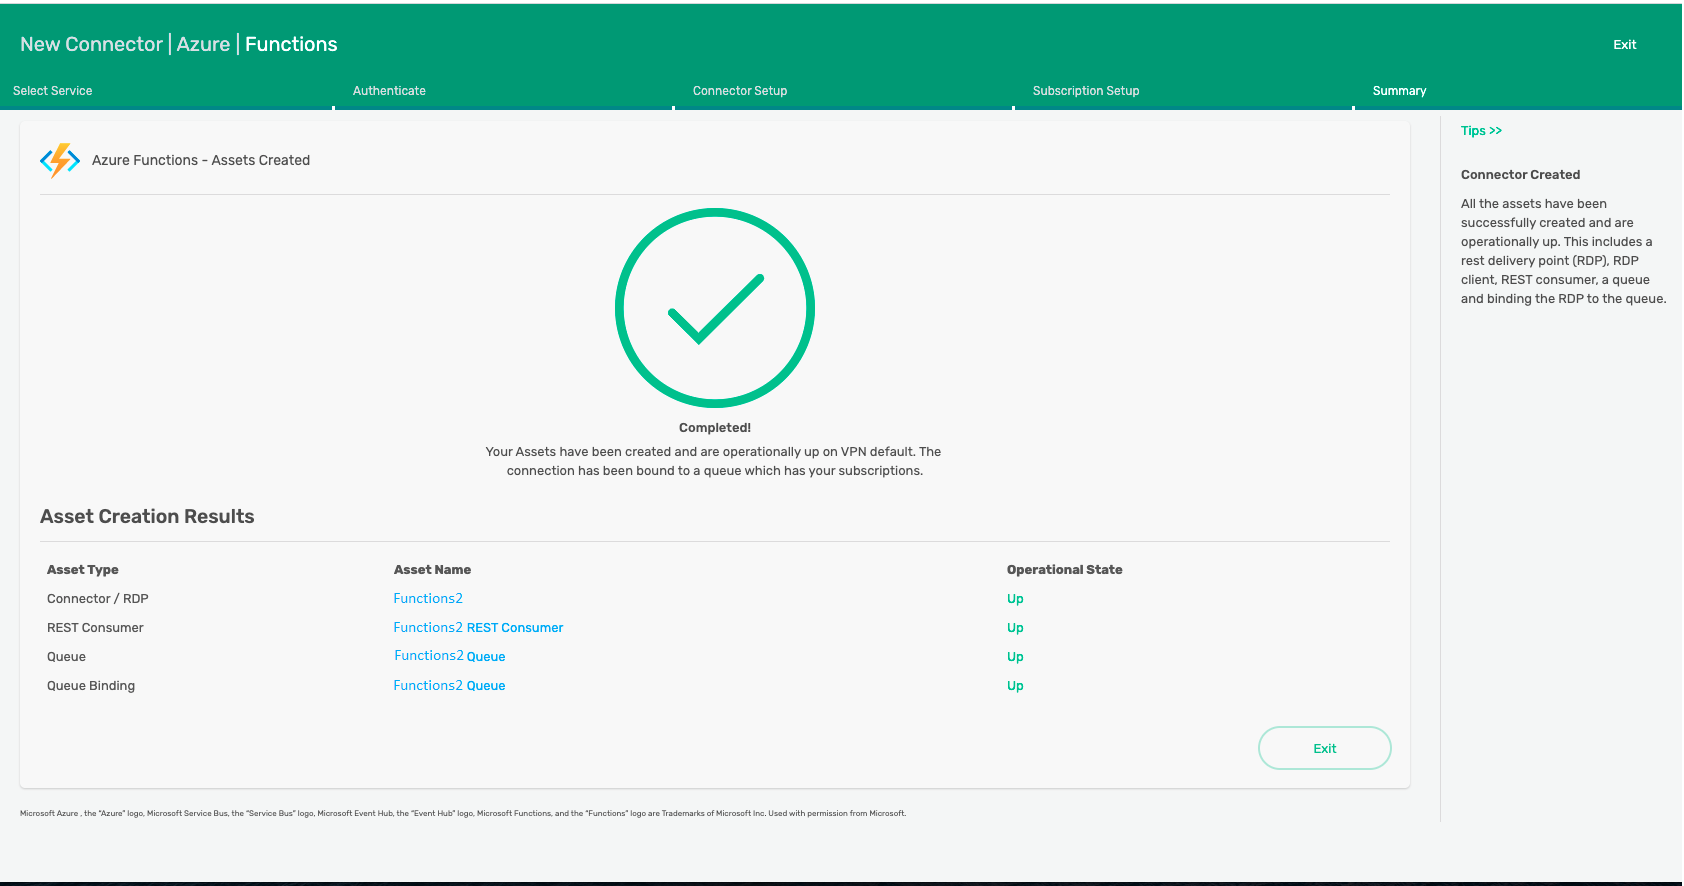Jump to the Subscription Setup step
The image size is (1684, 886).
coord(1086,91)
